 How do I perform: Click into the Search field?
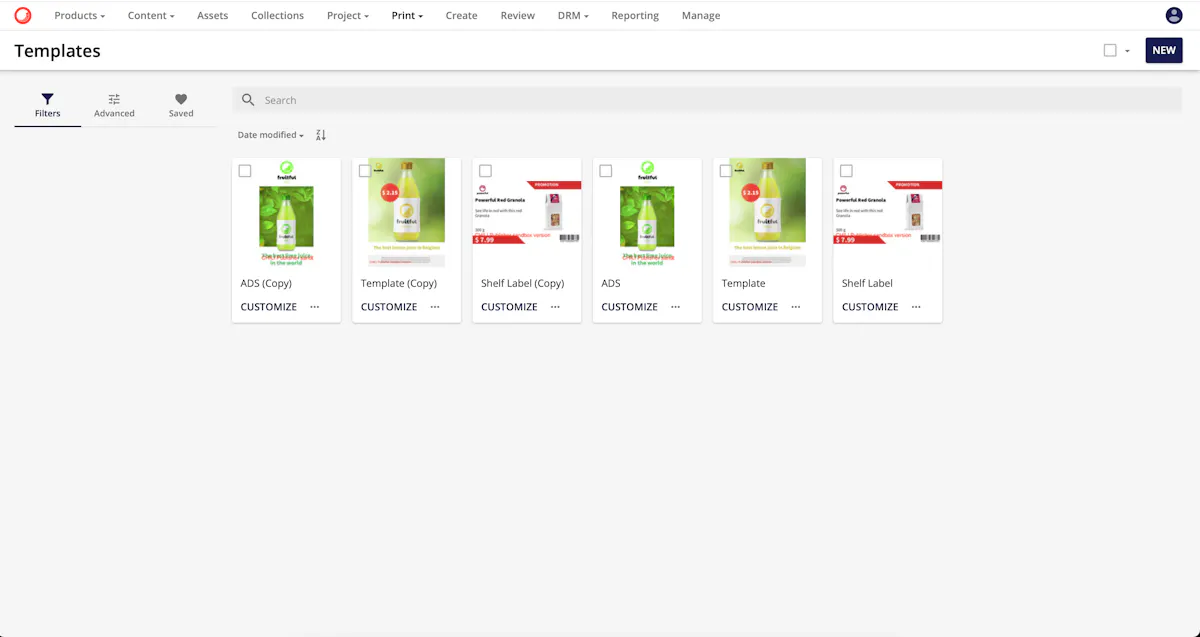[707, 100]
